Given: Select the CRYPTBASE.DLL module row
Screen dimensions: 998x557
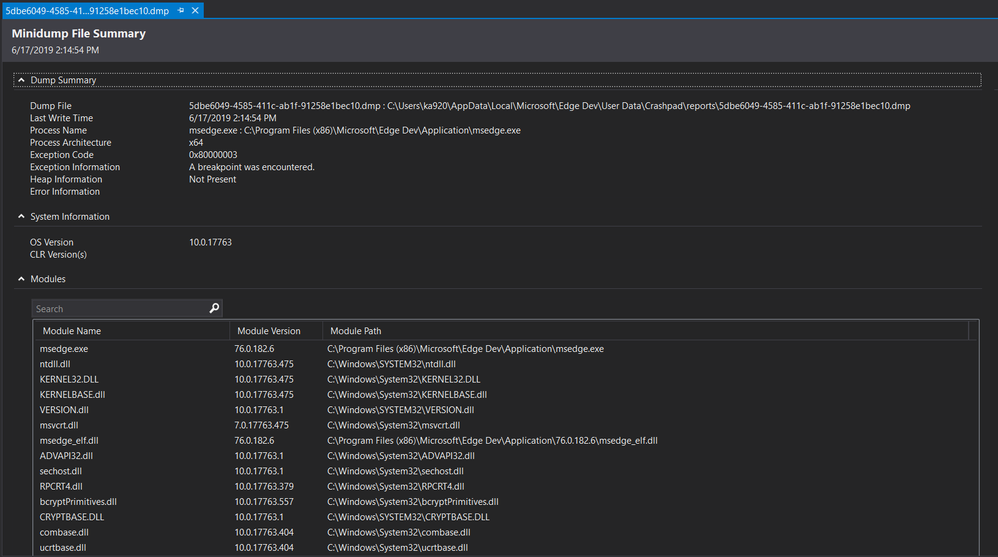Looking at the screenshot, I should tap(505, 517).
